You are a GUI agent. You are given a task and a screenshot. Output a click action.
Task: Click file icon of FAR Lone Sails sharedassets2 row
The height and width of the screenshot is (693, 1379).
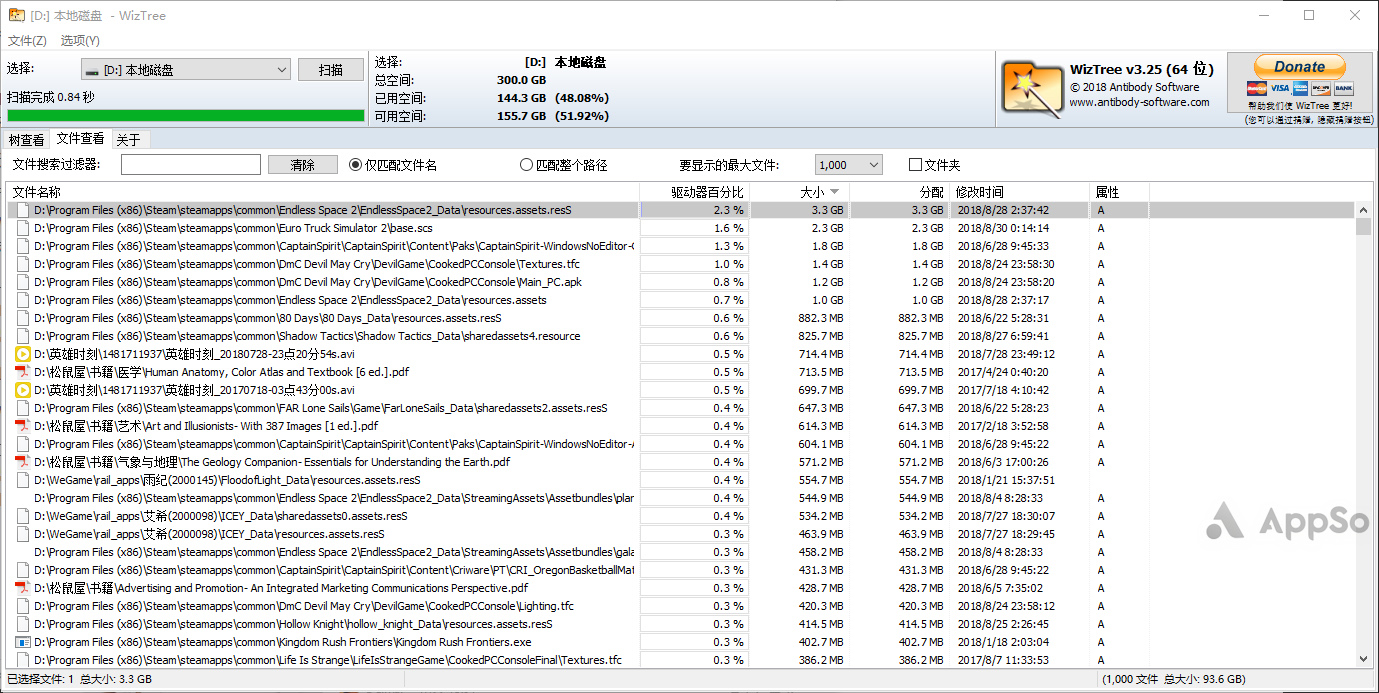23,408
